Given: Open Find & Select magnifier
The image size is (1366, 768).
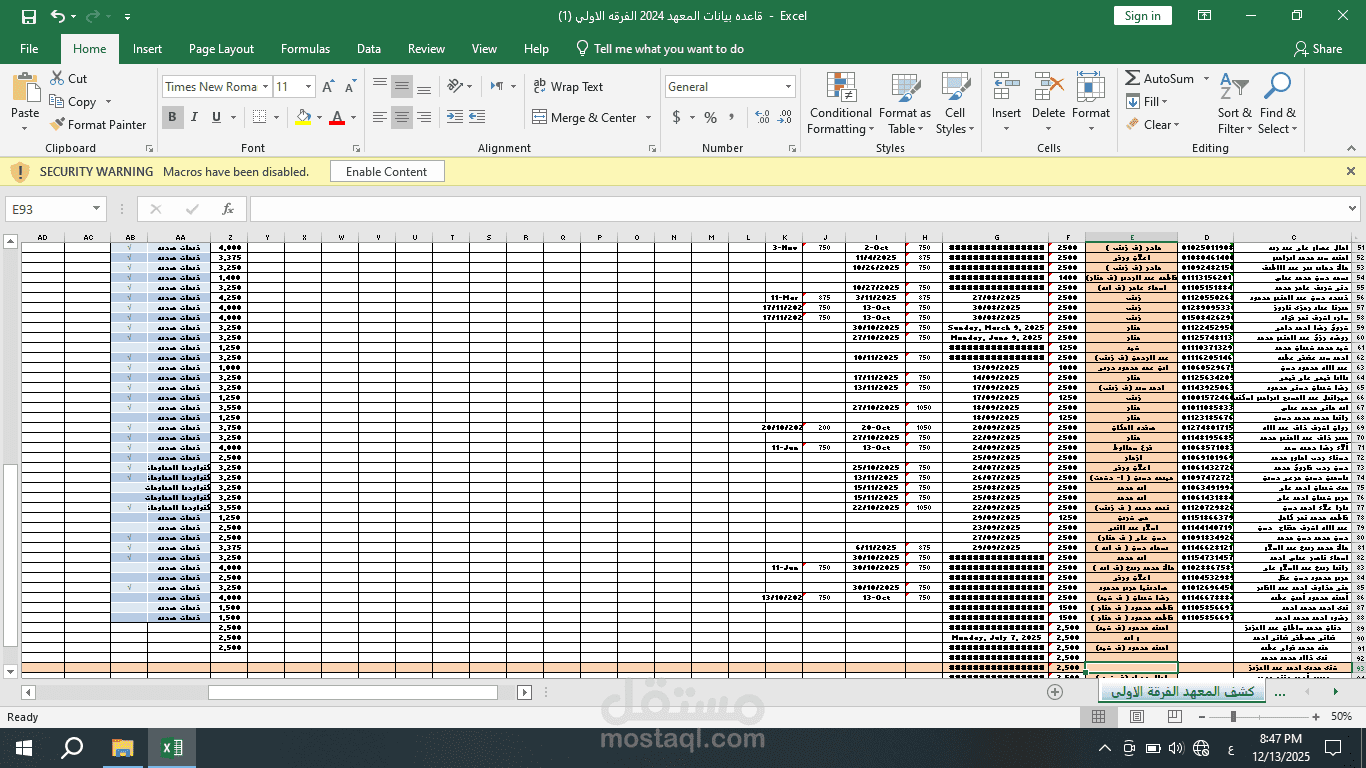Looking at the screenshot, I should coord(1277,104).
